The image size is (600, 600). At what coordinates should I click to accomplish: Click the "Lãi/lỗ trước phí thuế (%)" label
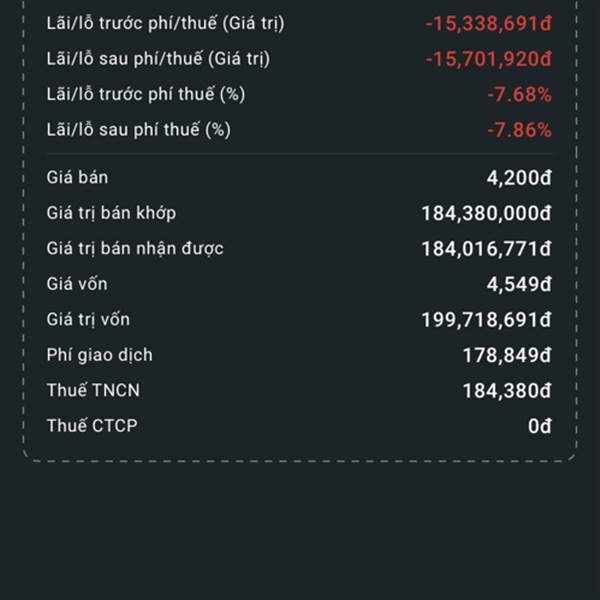pyautogui.click(x=146, y=95)
